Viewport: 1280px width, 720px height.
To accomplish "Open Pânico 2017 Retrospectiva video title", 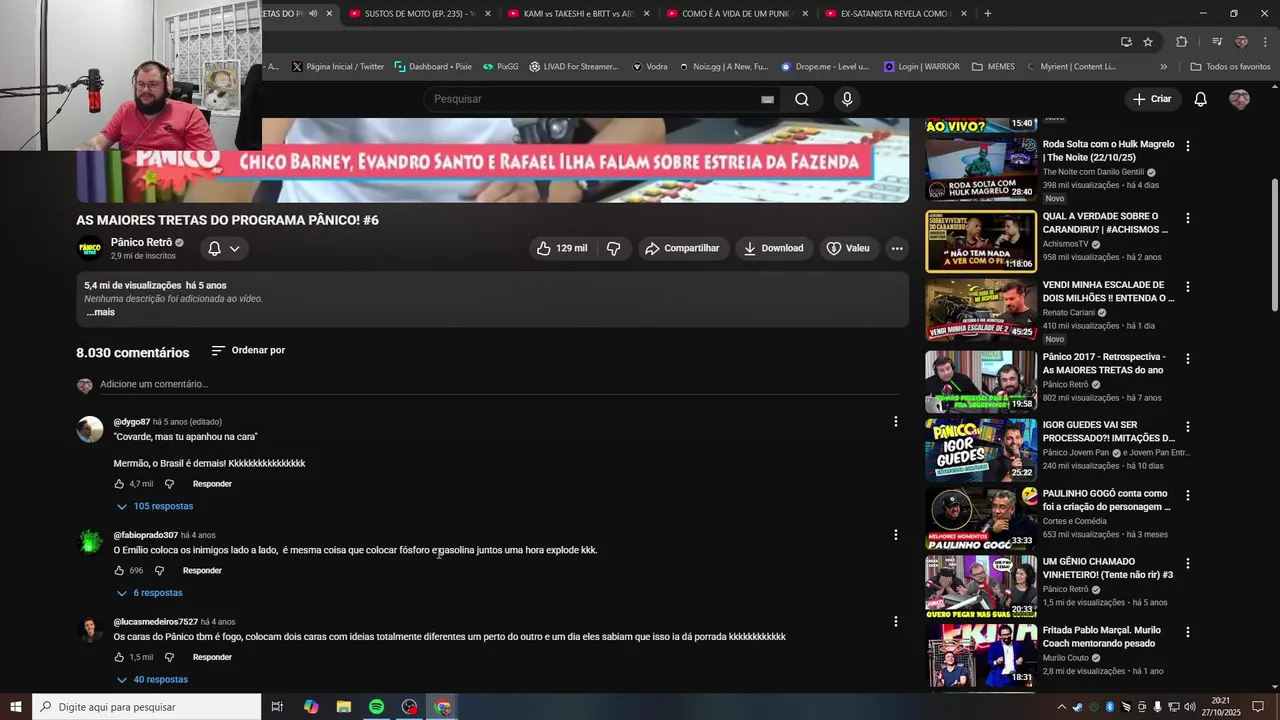I will 1105,363.
